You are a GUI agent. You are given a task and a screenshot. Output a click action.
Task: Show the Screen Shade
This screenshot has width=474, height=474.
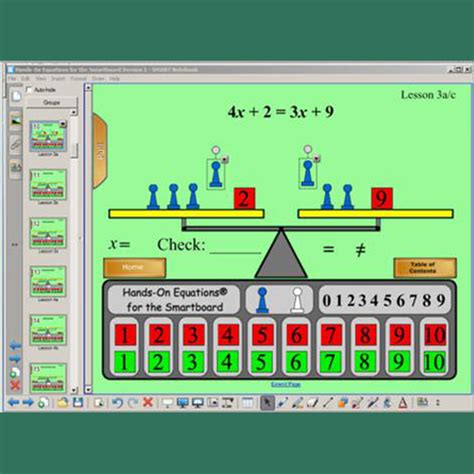[x=167, y=403]
